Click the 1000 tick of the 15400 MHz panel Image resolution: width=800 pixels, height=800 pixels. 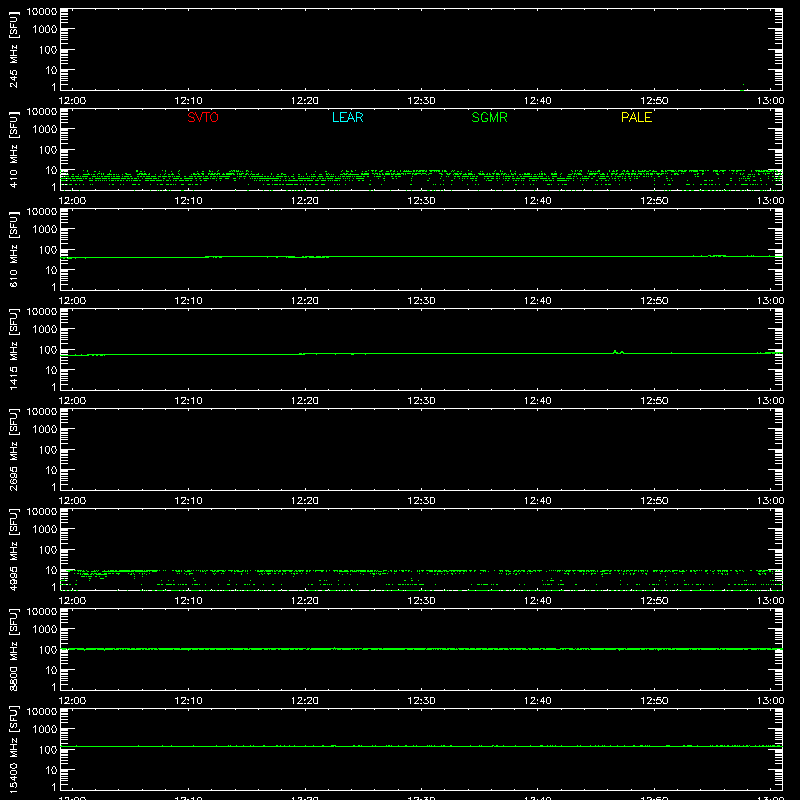click(45, 729)
